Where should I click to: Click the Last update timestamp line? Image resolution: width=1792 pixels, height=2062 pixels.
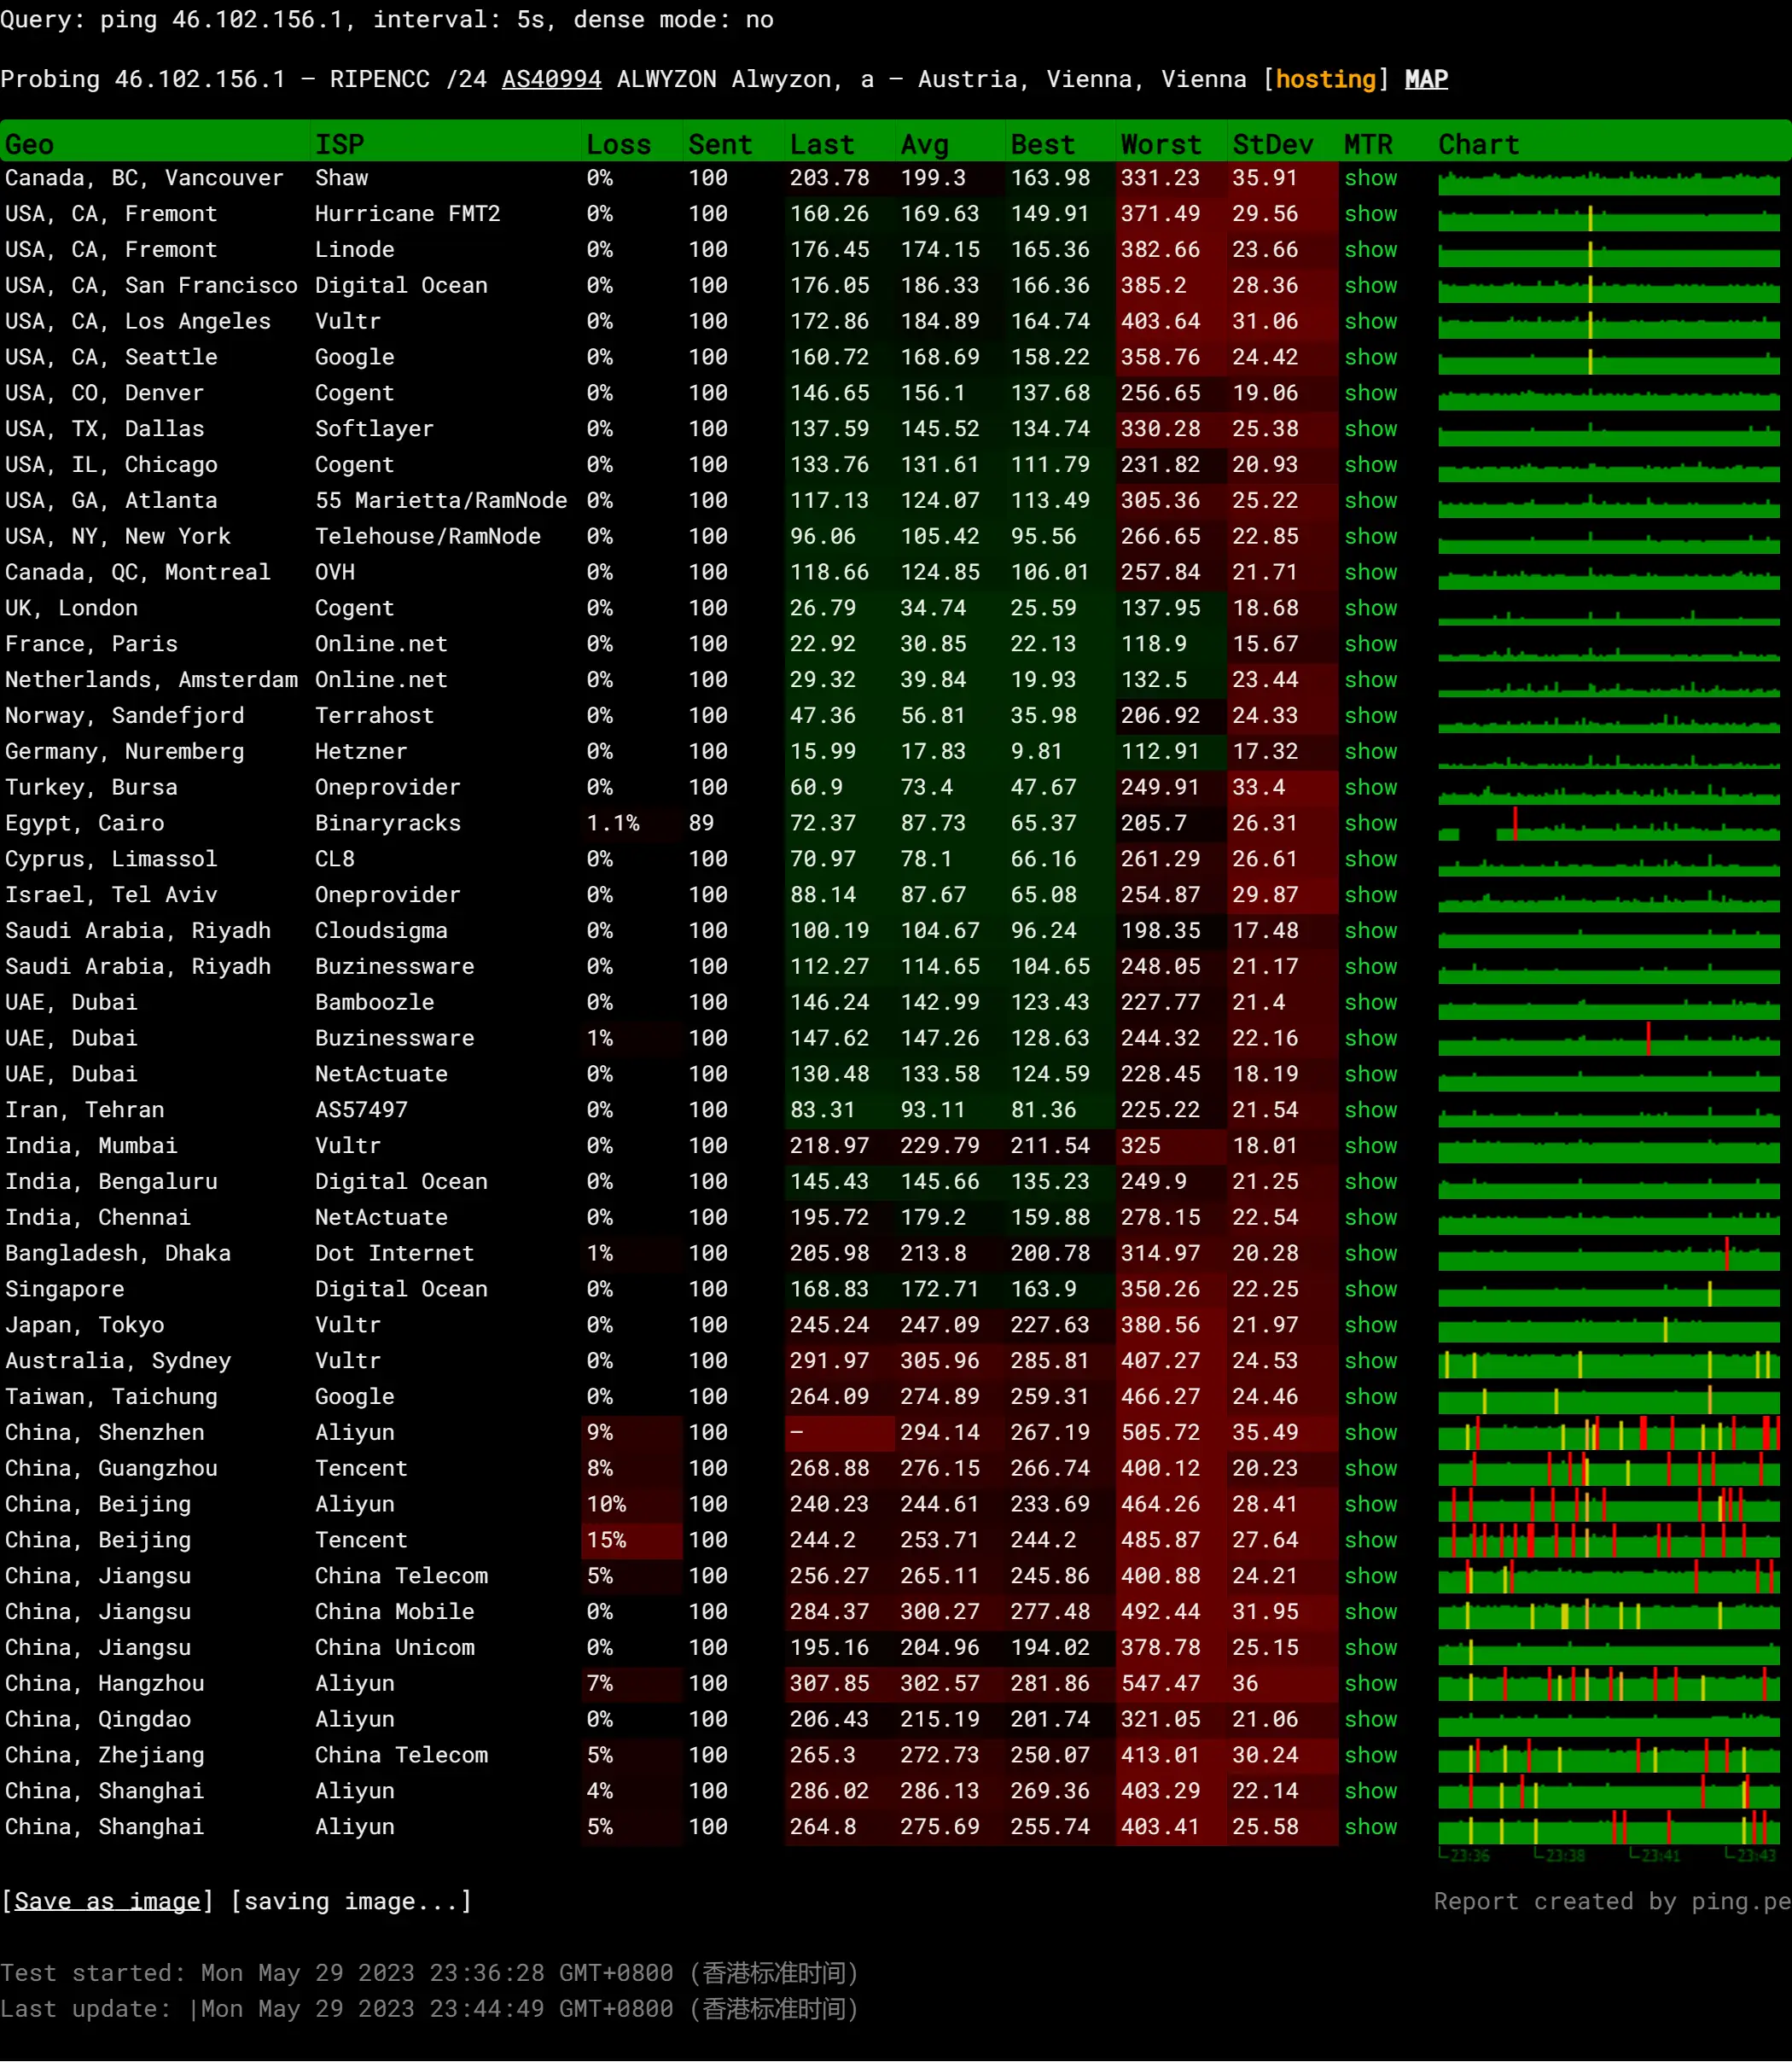tap(429, 2009)
